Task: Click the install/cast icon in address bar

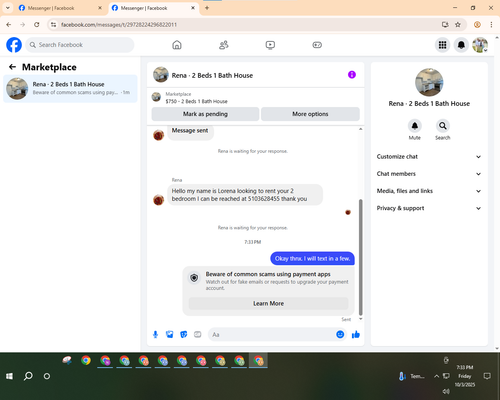Action: tap(445, 25)
